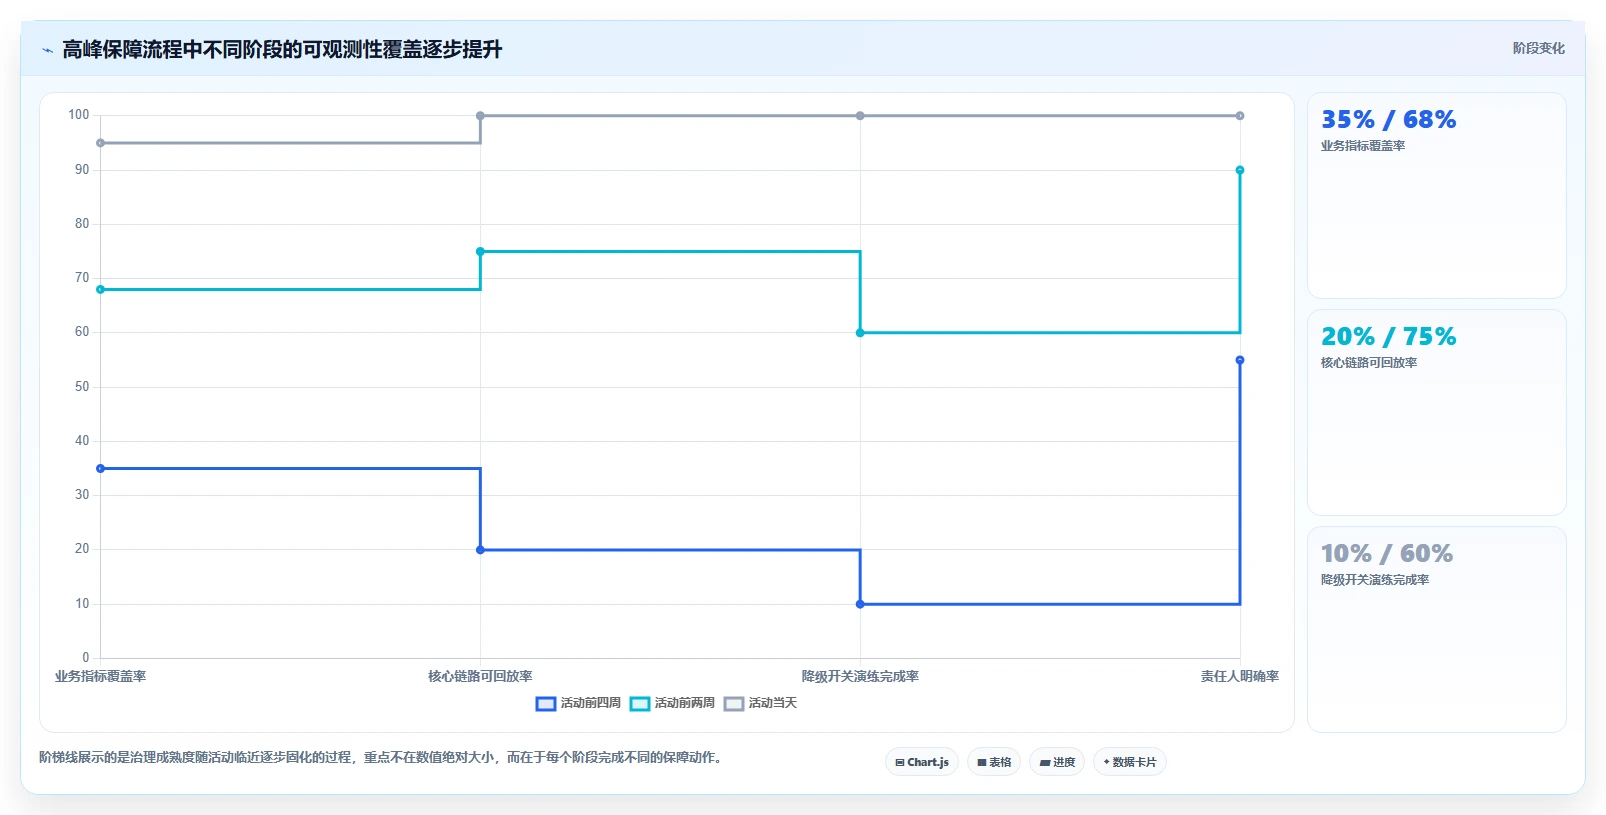Click the 进度 tag chip
The image size is (1606, 815).
(1057, 762)
